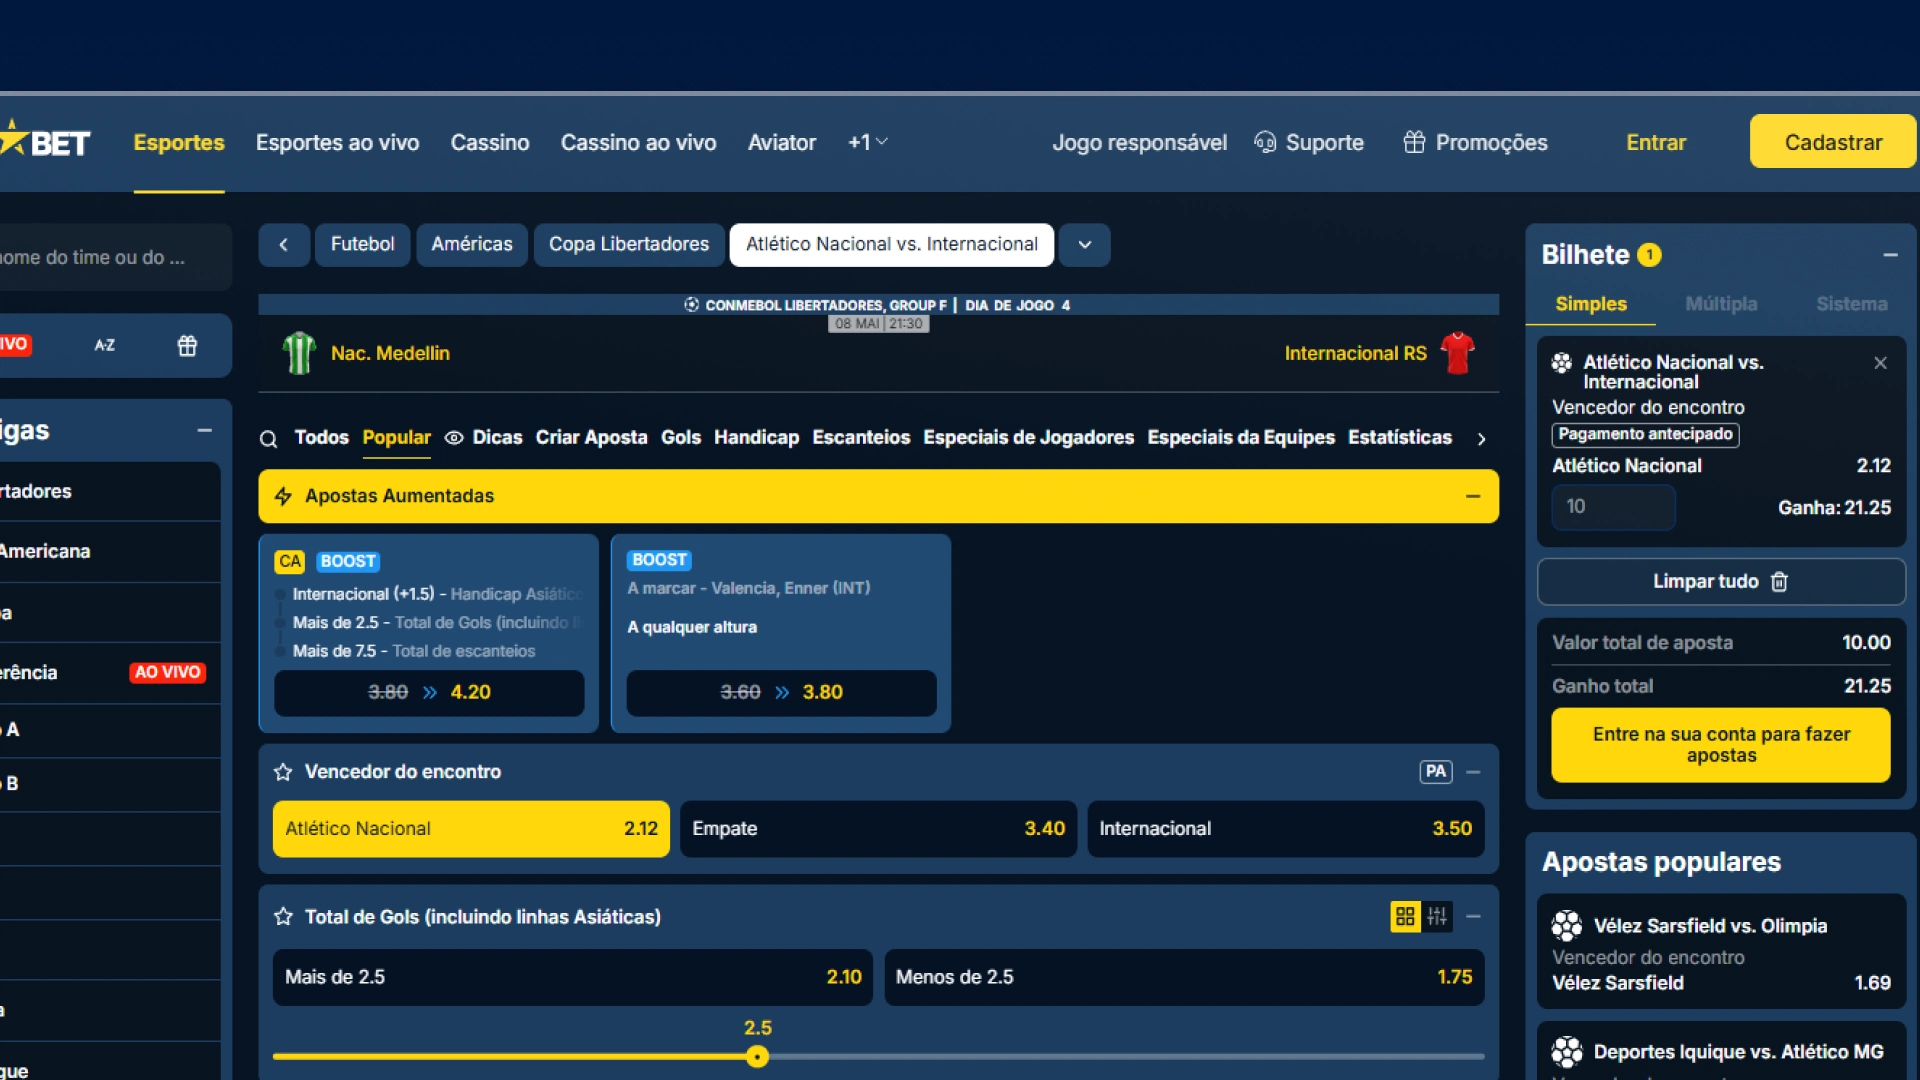Show more market tabs with right arrow
The height and width of the screenshot is (1080, 1920).
1481,439
